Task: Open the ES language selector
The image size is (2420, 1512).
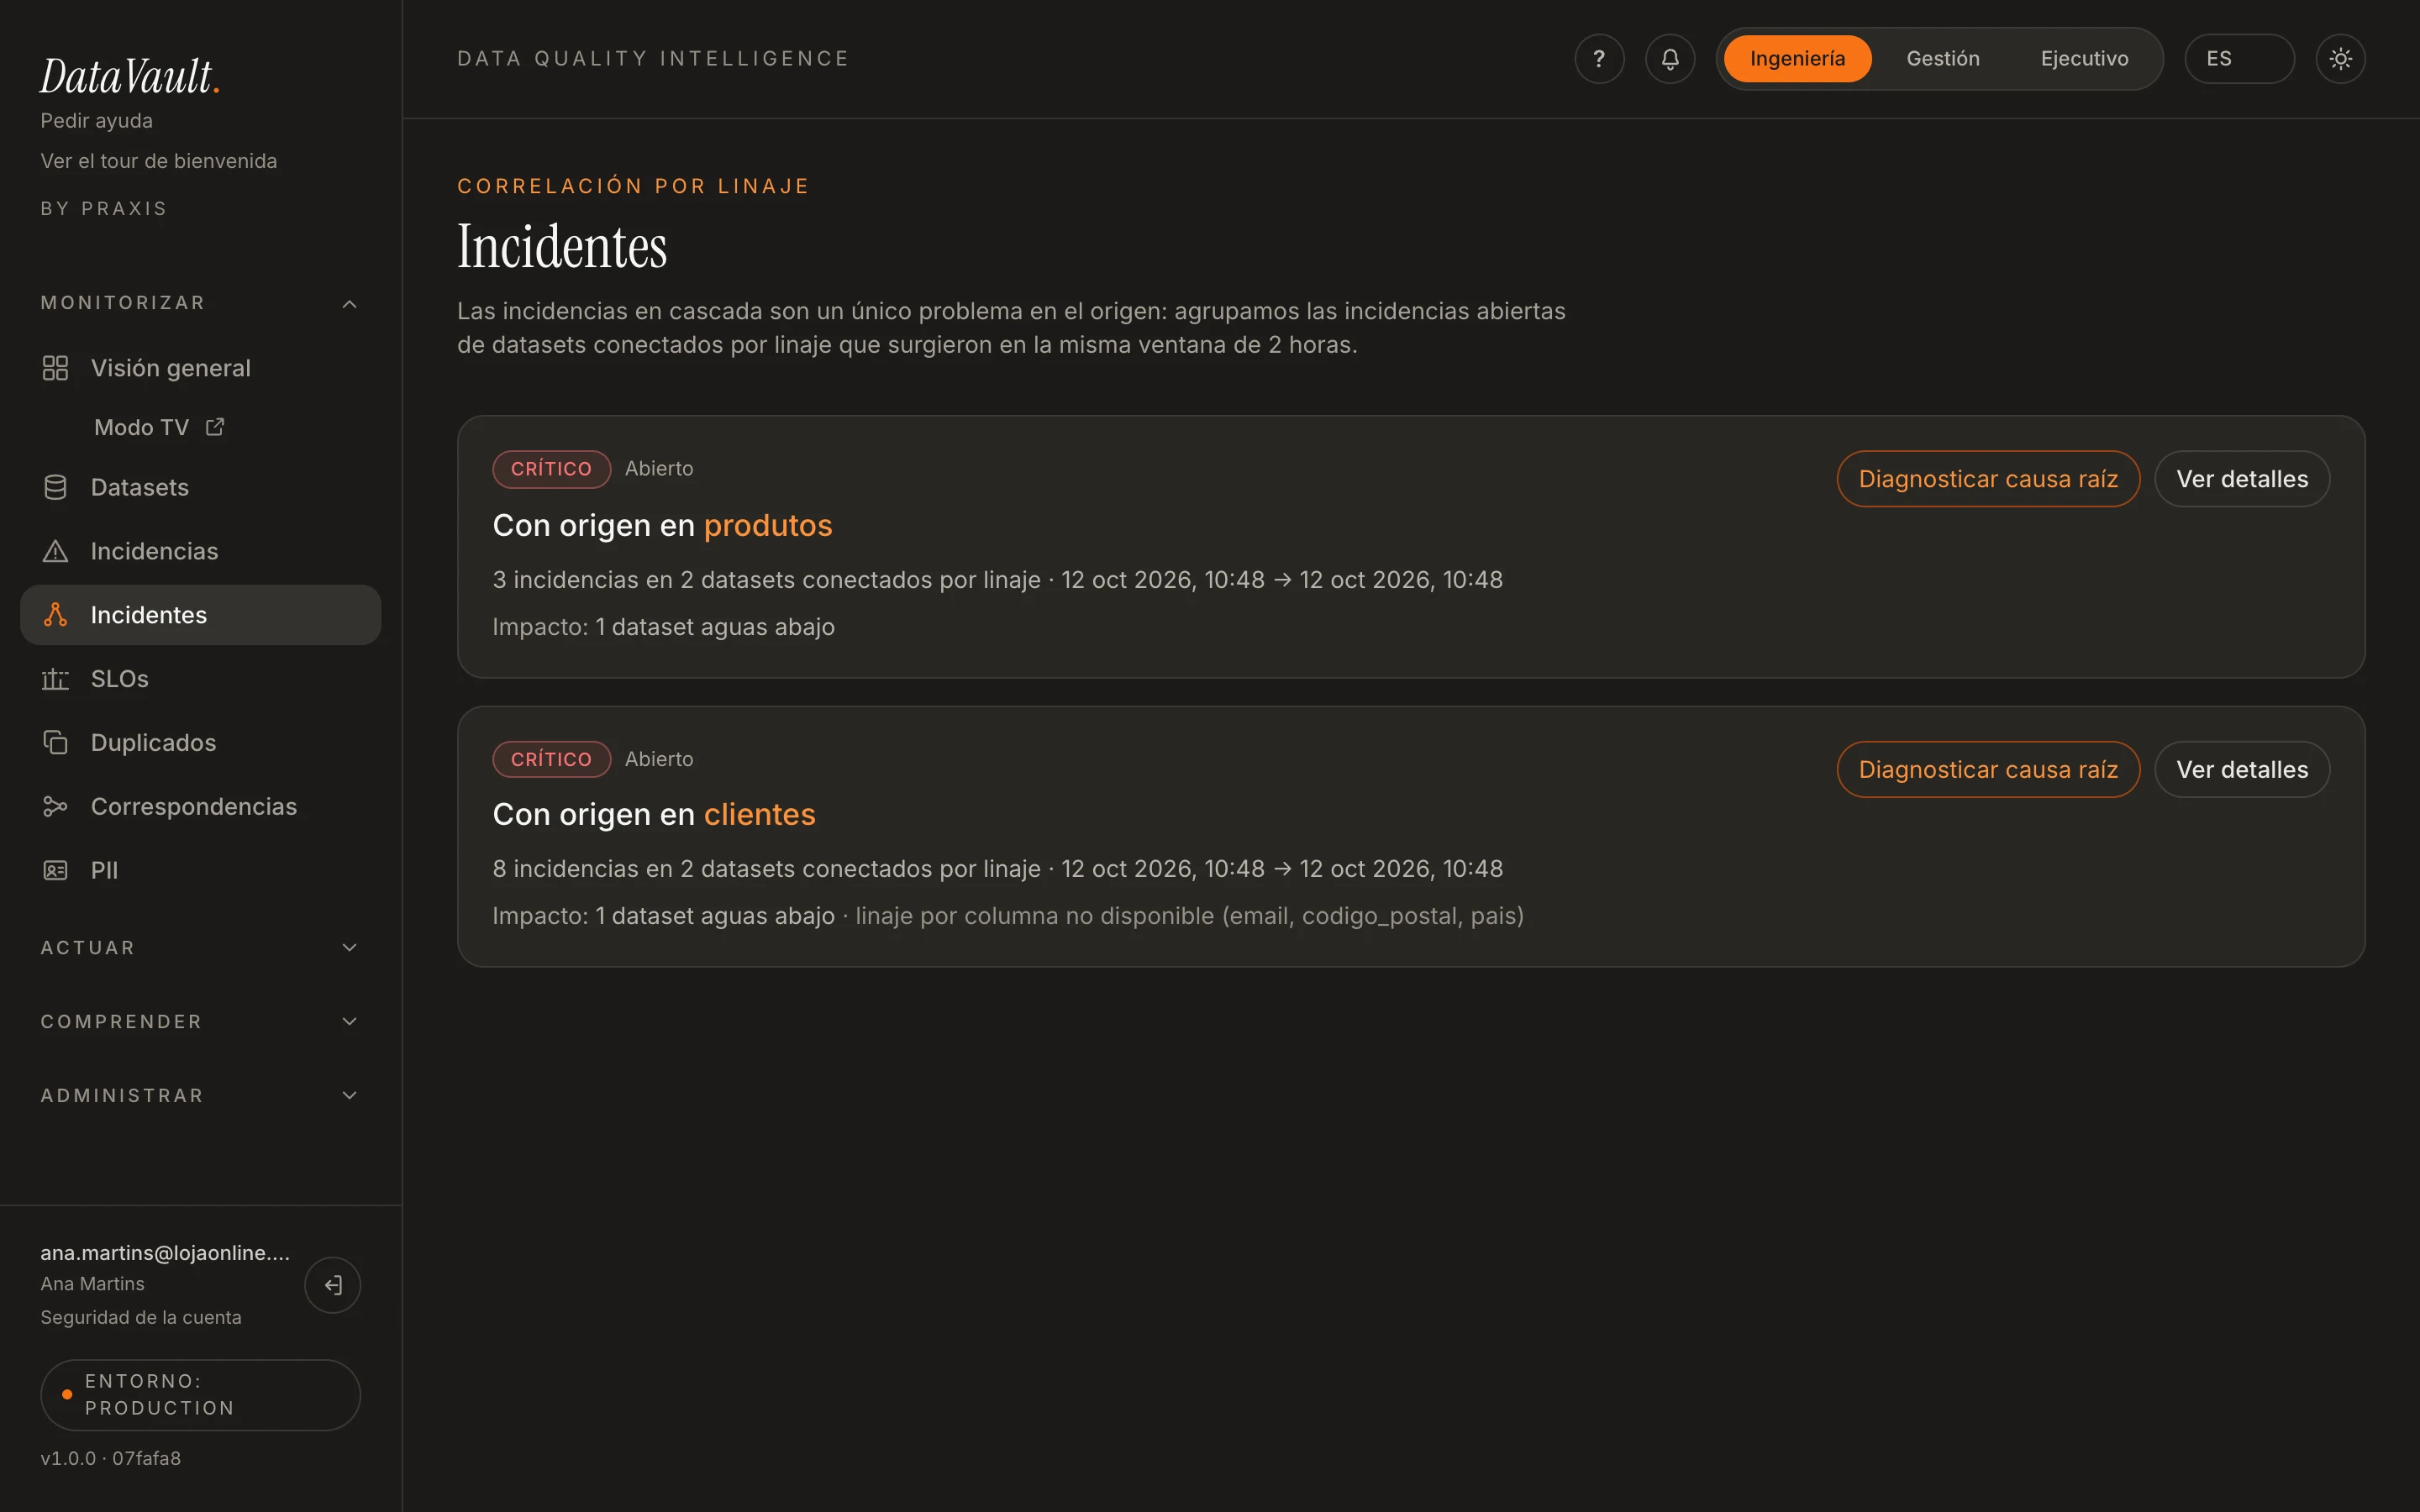Action: [x=2239, y=59]
